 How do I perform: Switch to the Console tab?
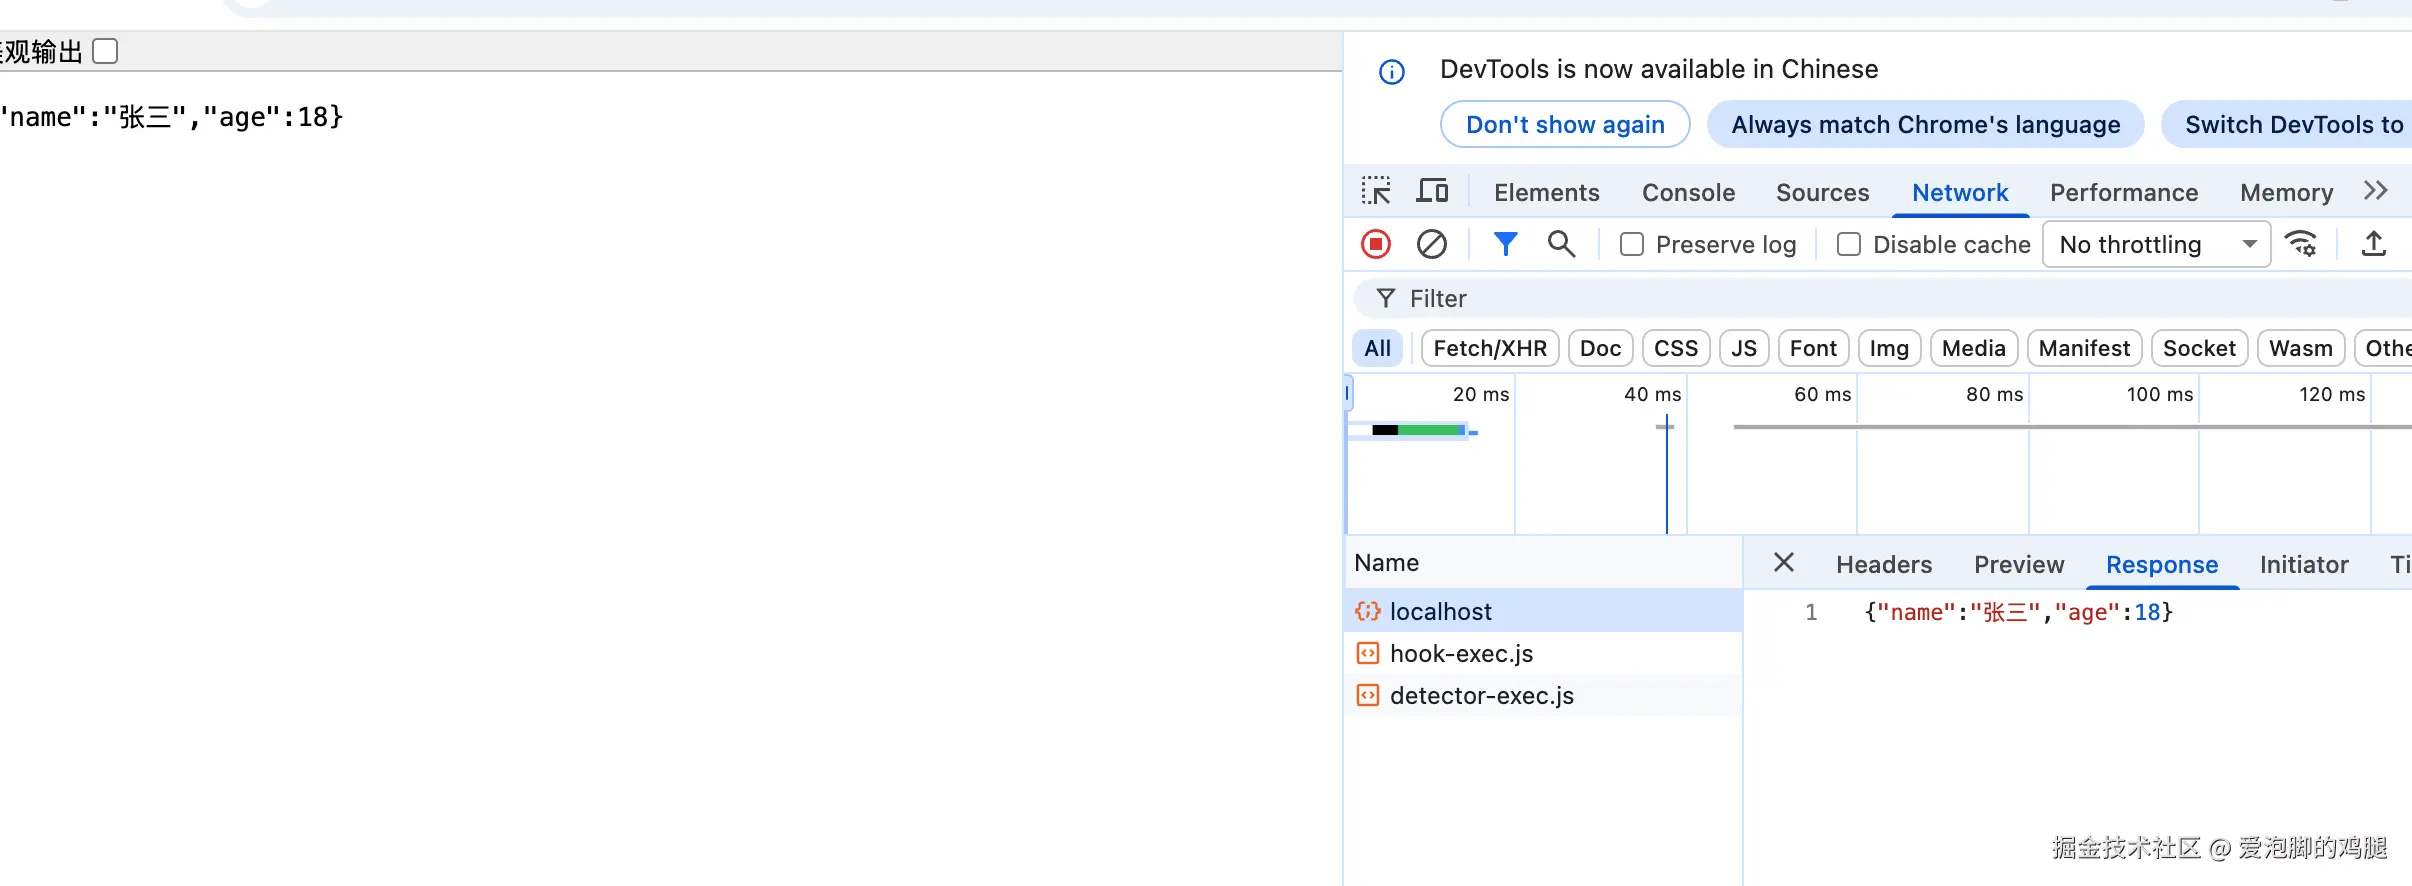point(1688,193)
